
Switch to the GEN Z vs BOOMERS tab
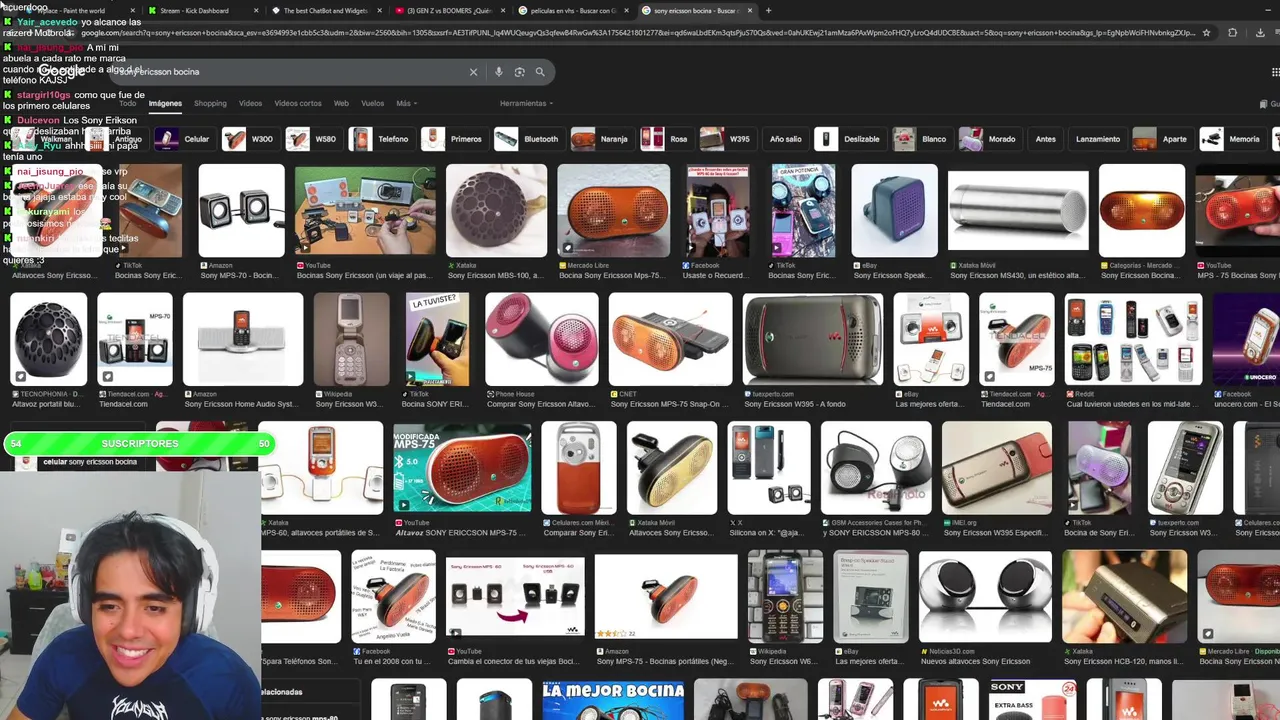pyautogui.click(x=448, y=11)
